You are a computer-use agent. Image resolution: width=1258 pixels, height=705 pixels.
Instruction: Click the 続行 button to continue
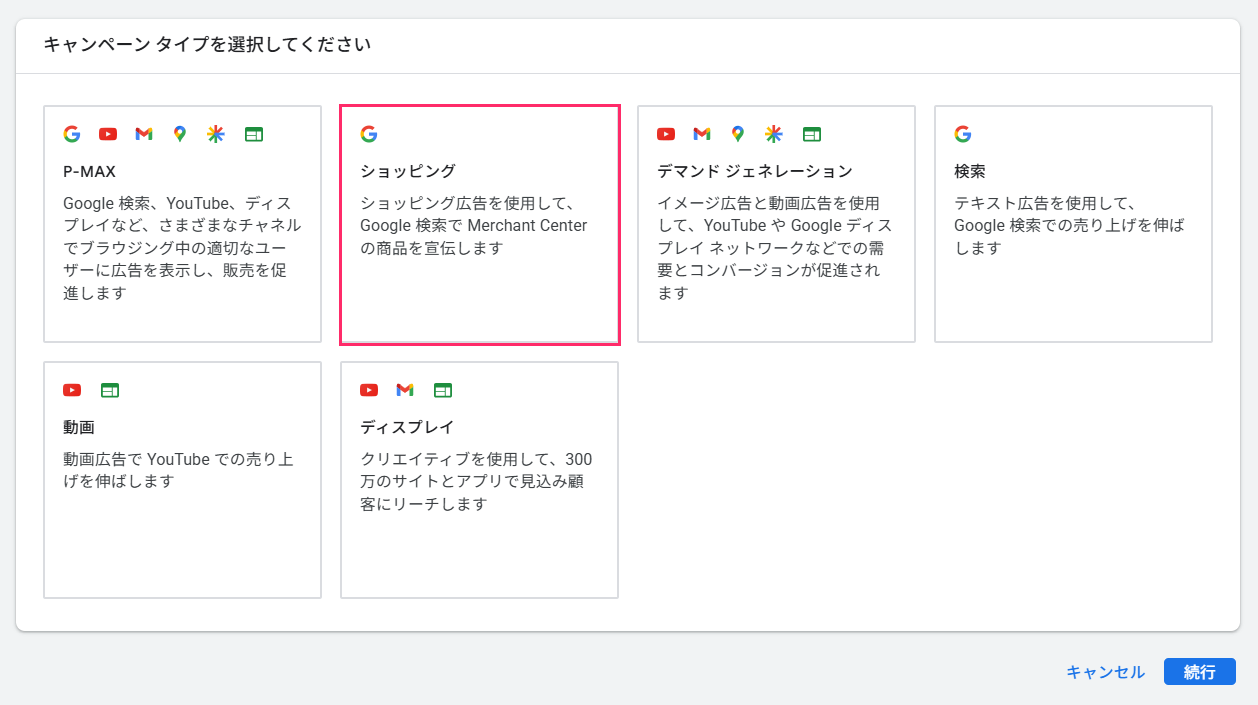(x=1200, y=672)
